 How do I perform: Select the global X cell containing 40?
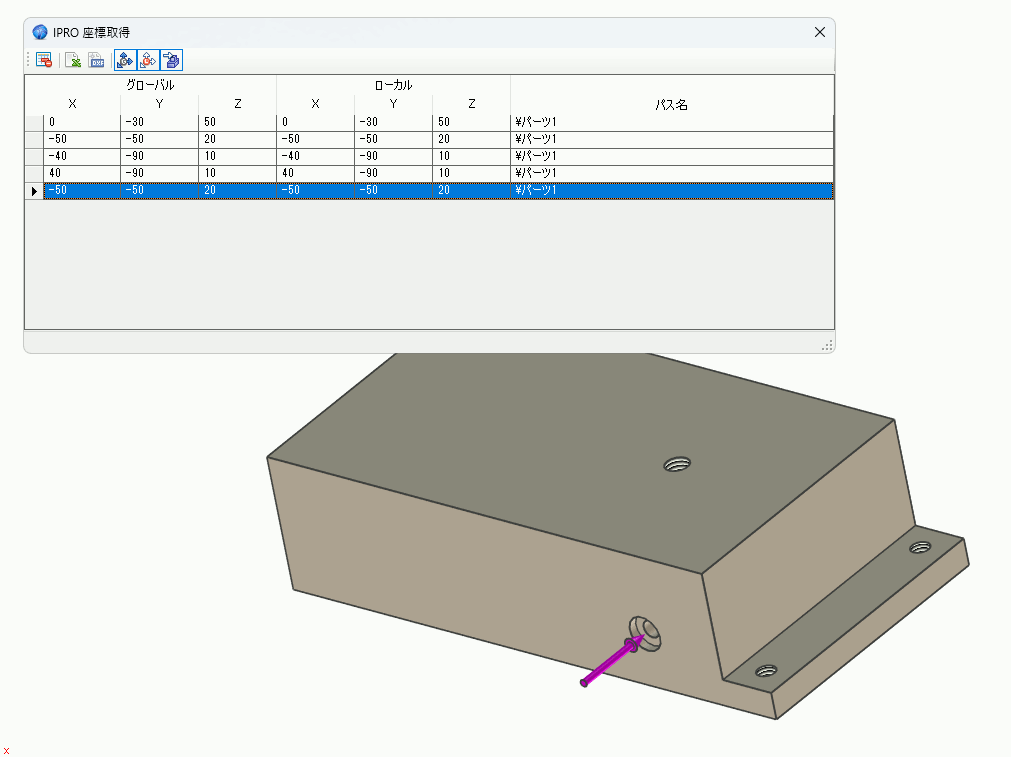pyautogui.click(x=81, y=173)
